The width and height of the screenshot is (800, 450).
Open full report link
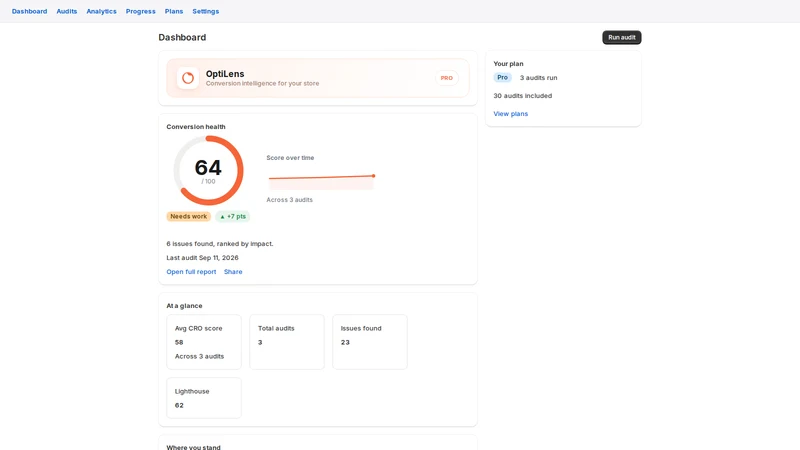(x=191, y=272)
